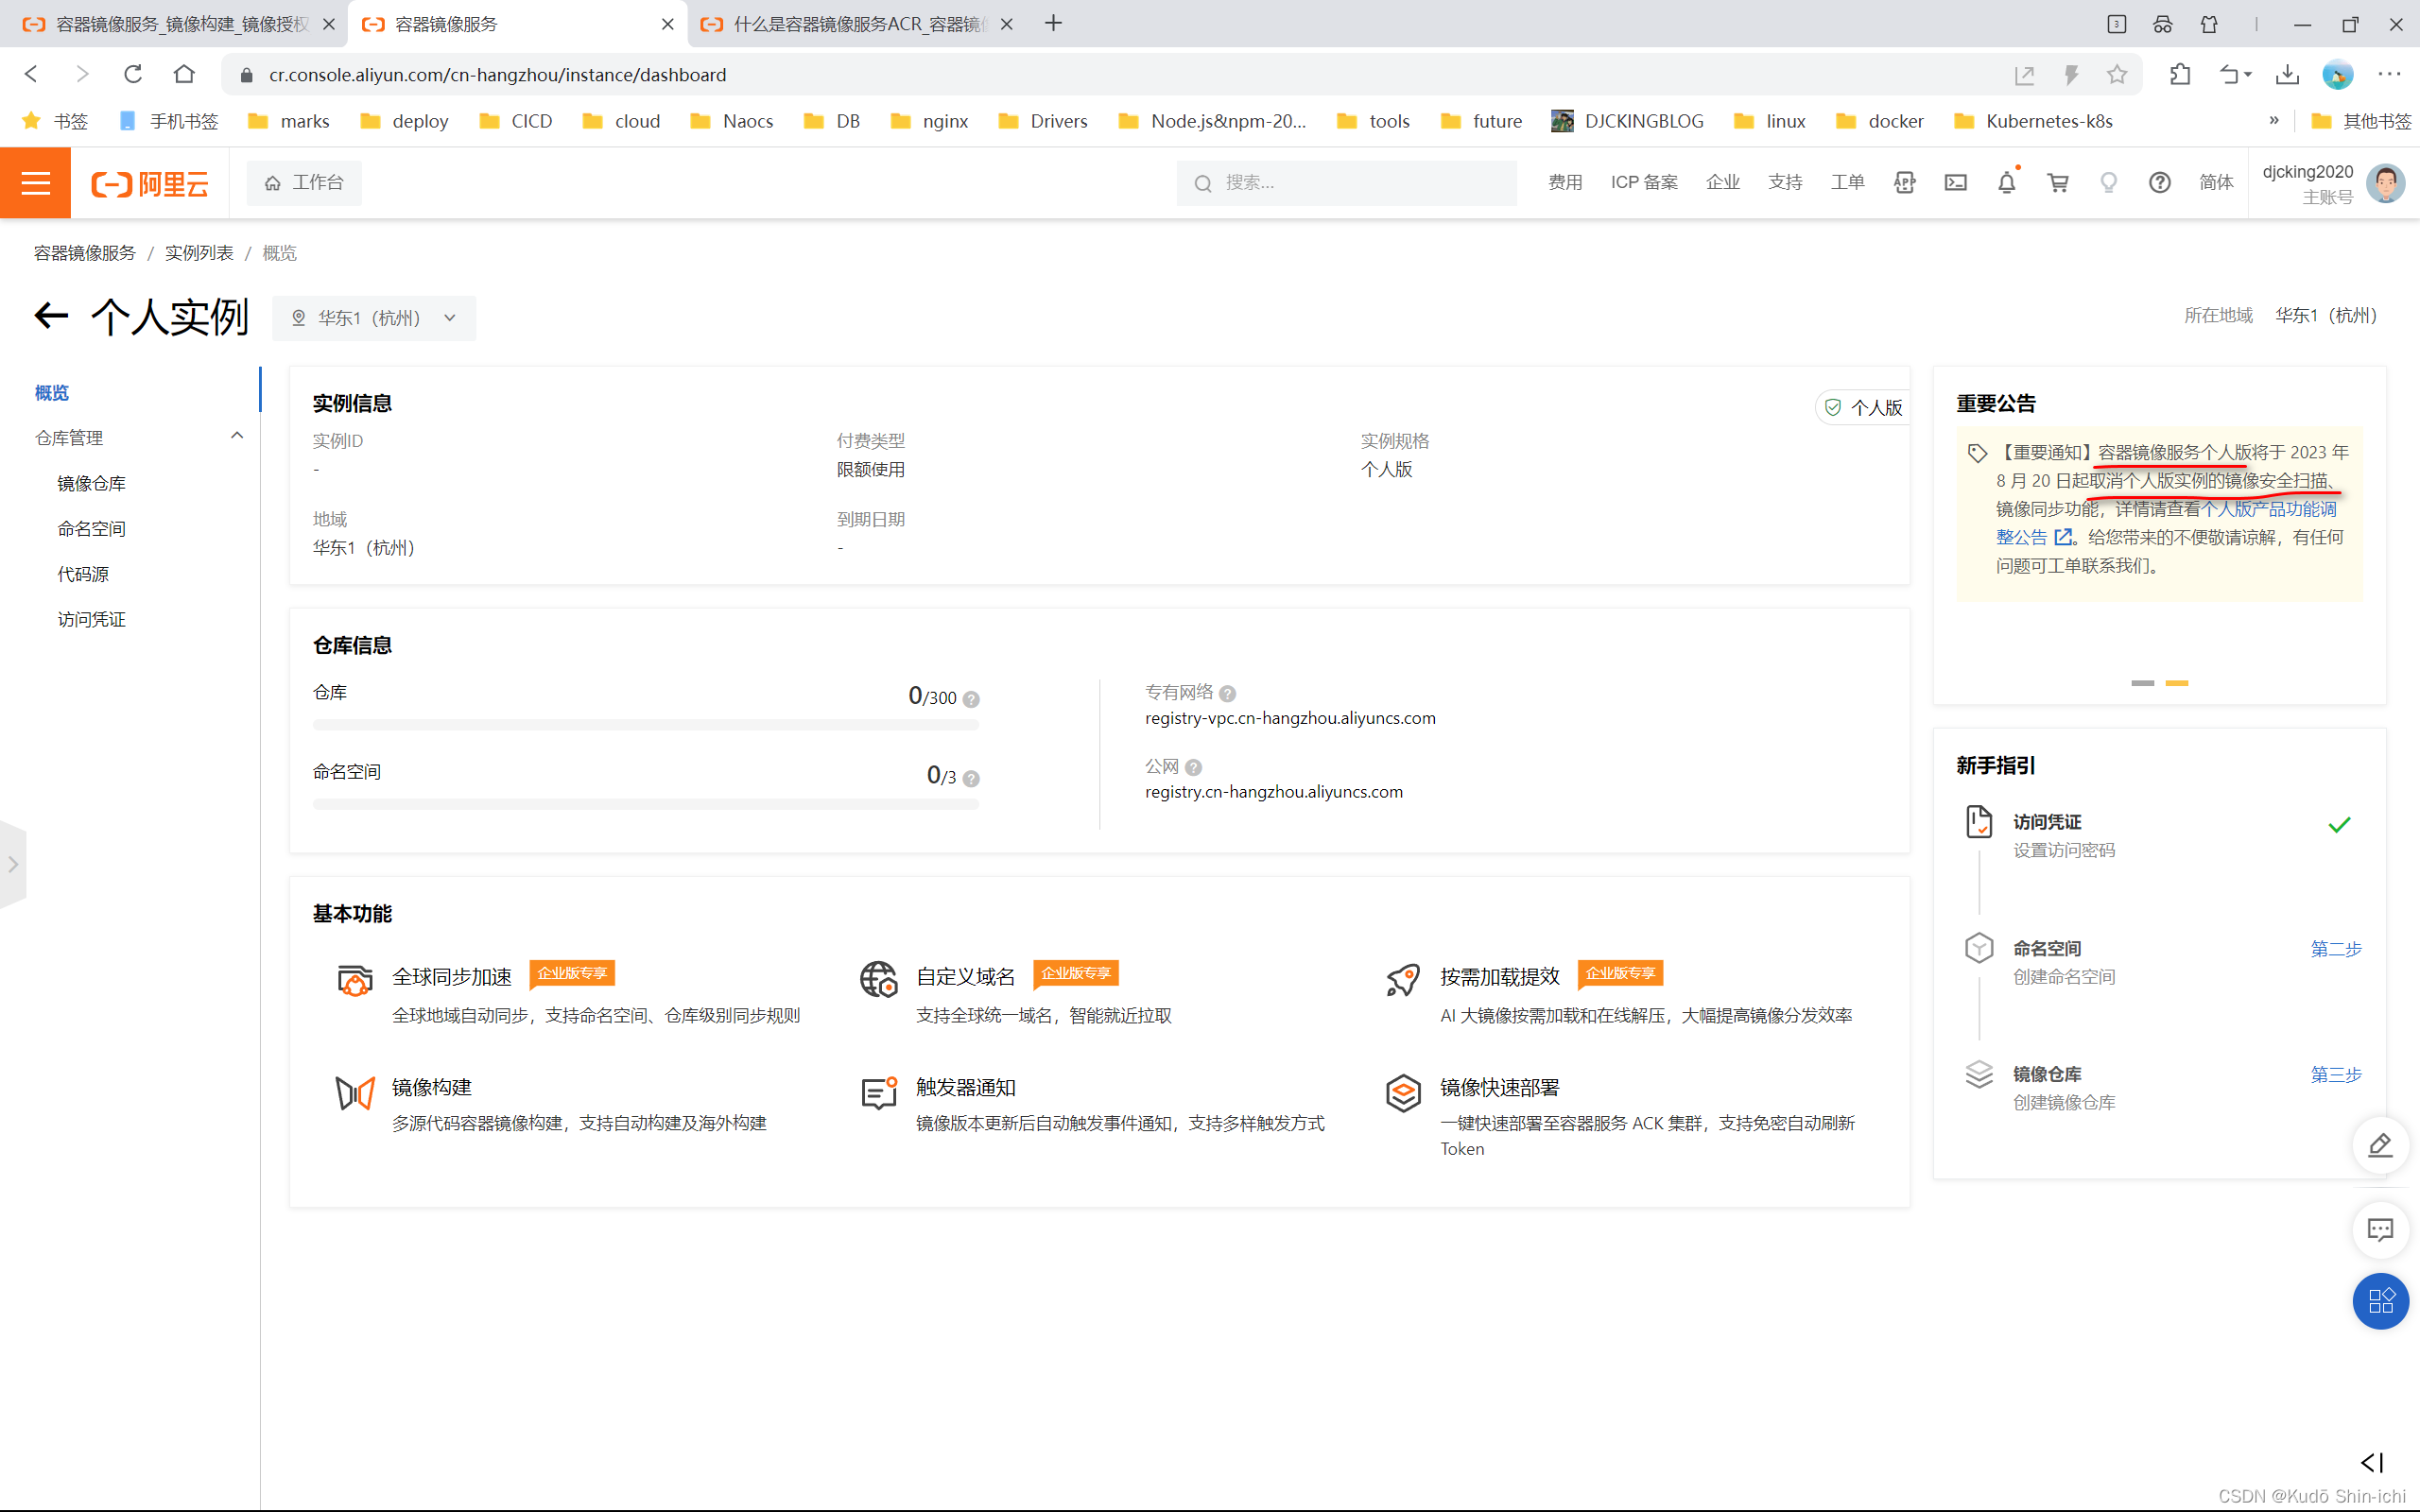This screenshot has height=1512, width=2420.
Task: Click the 实例列表 breadcrumb link
Action: pos(199,253)
